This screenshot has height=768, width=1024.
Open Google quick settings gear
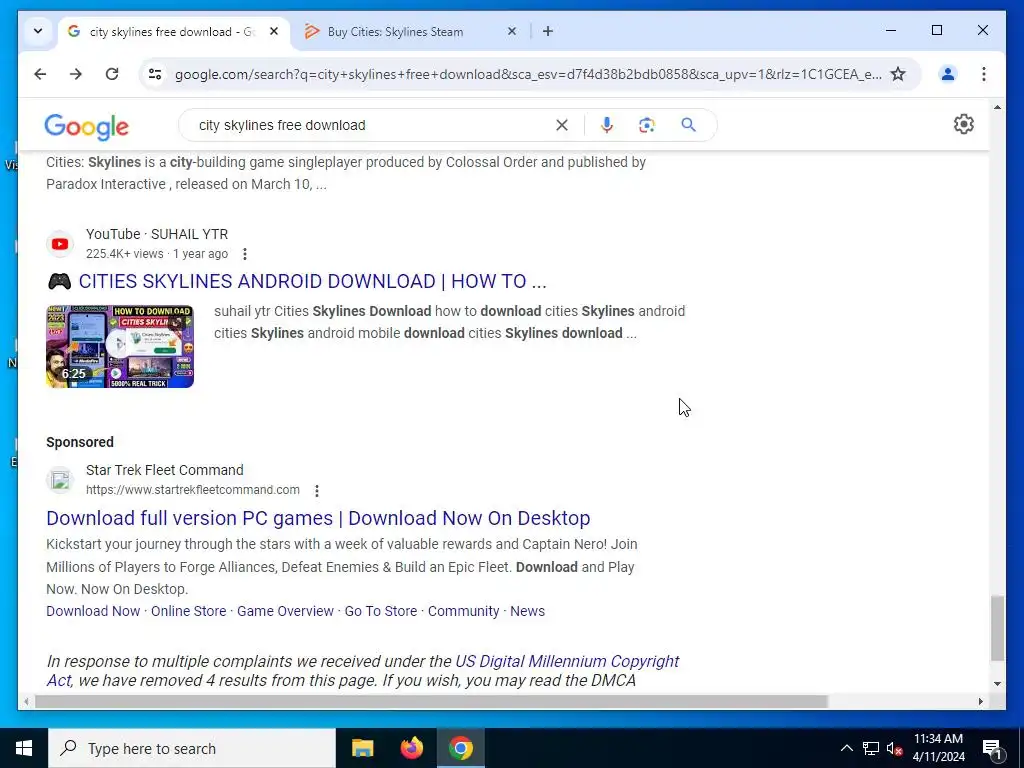[963, 124]
